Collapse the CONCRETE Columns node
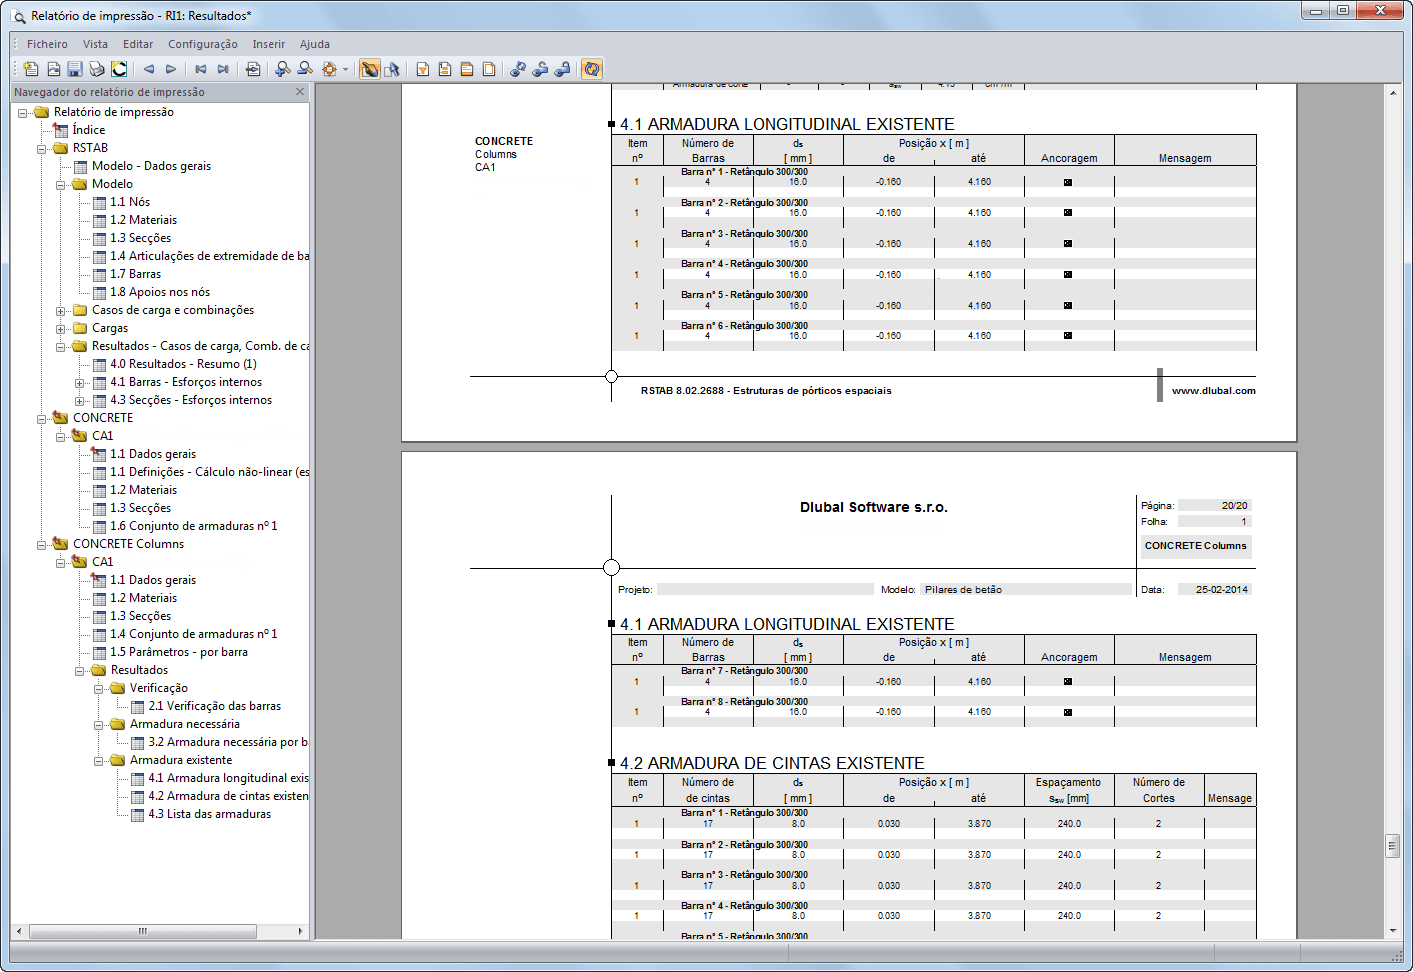Image resolution: width=1413 pixels, height=972 pixels. [x=42, y=544]
